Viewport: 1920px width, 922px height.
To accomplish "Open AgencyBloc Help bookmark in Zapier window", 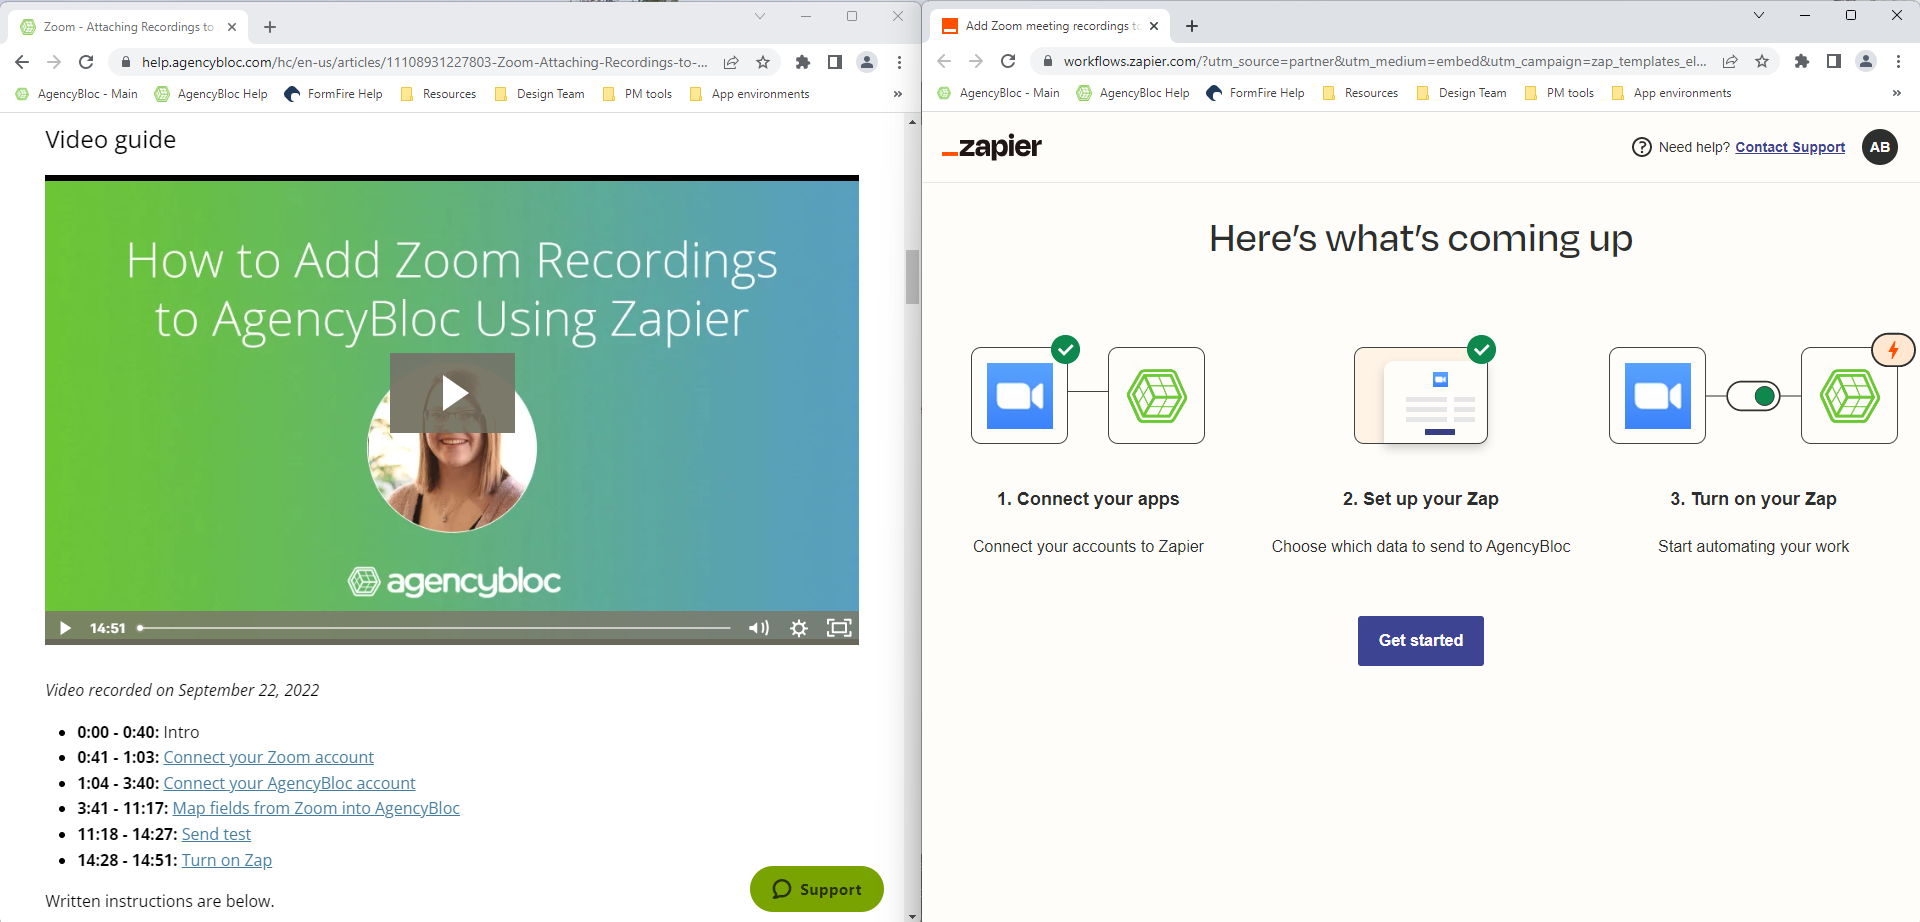I will [x=1133, y=93].
